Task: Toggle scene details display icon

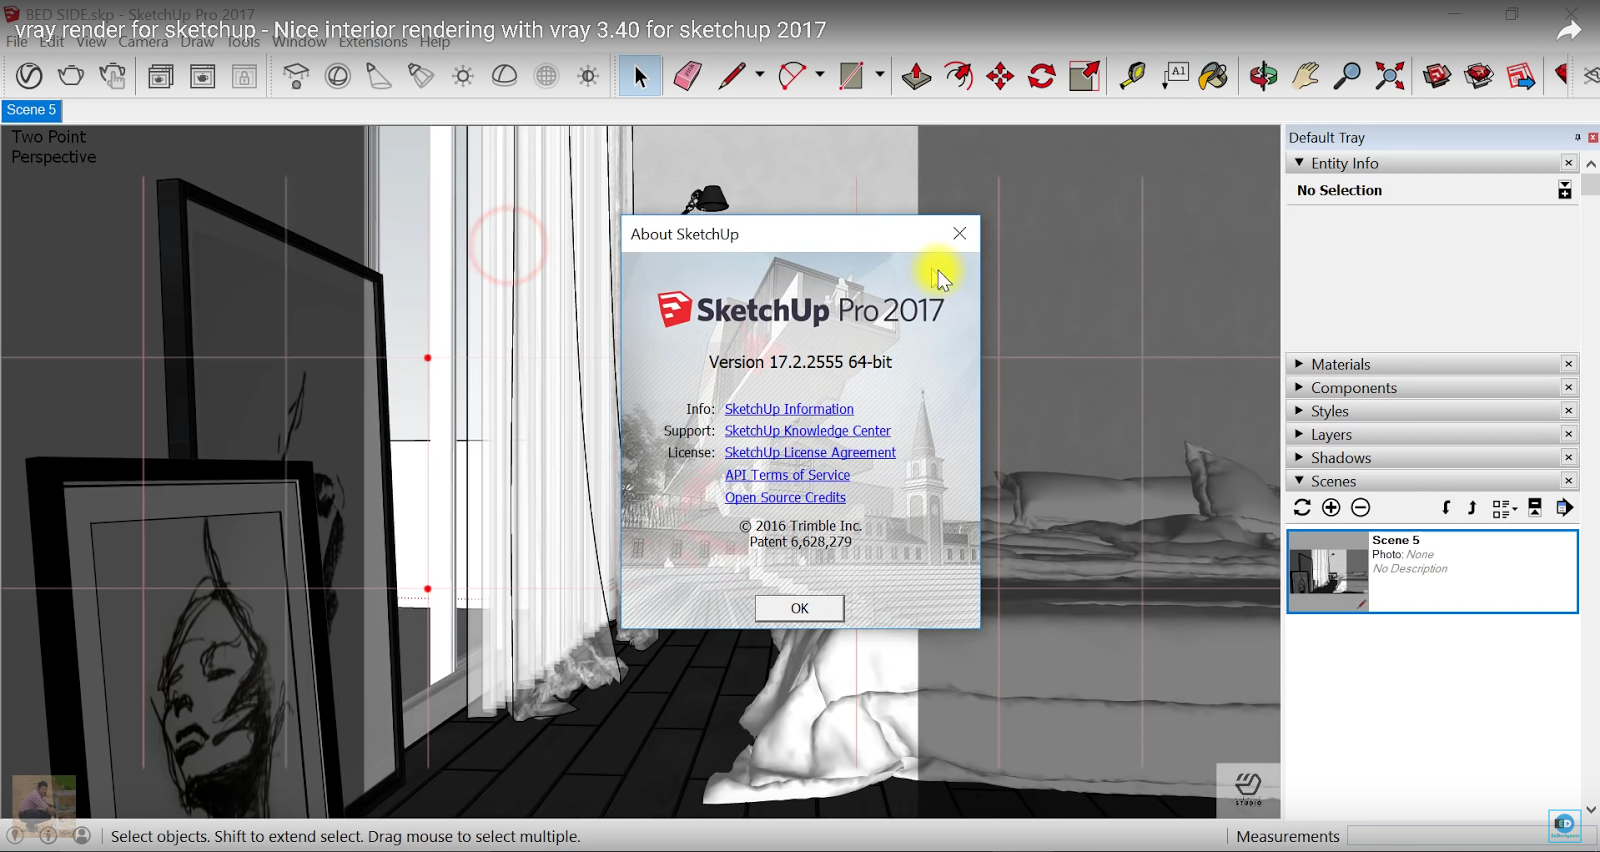Action: pyautogui.click(x=1535, y=508)
